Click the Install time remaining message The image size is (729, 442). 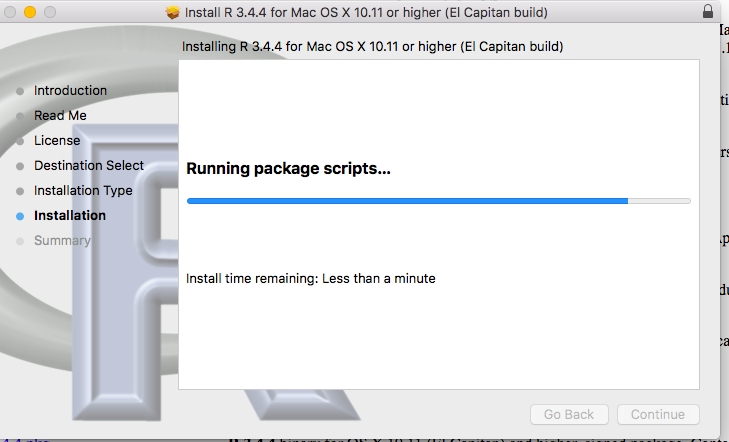coord(311,278)
